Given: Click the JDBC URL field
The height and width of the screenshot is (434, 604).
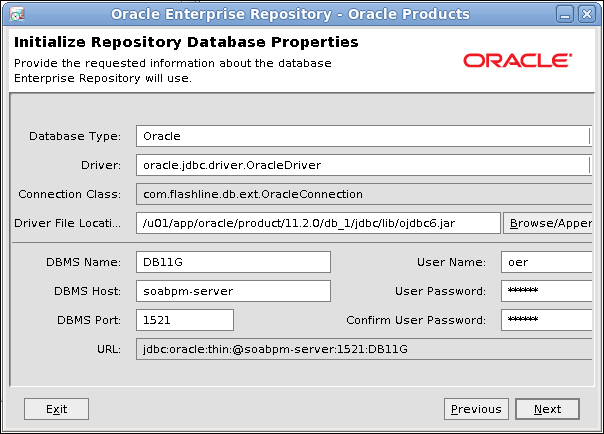Looking at the screenshot, I should click(x=364, y=349).
